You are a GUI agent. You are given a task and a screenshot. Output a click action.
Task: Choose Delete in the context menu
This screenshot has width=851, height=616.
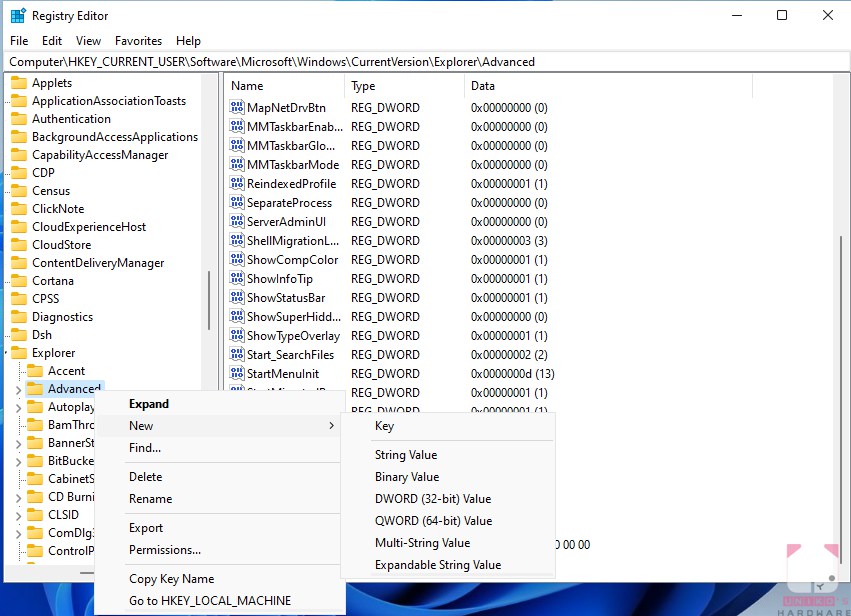(219, 477)
